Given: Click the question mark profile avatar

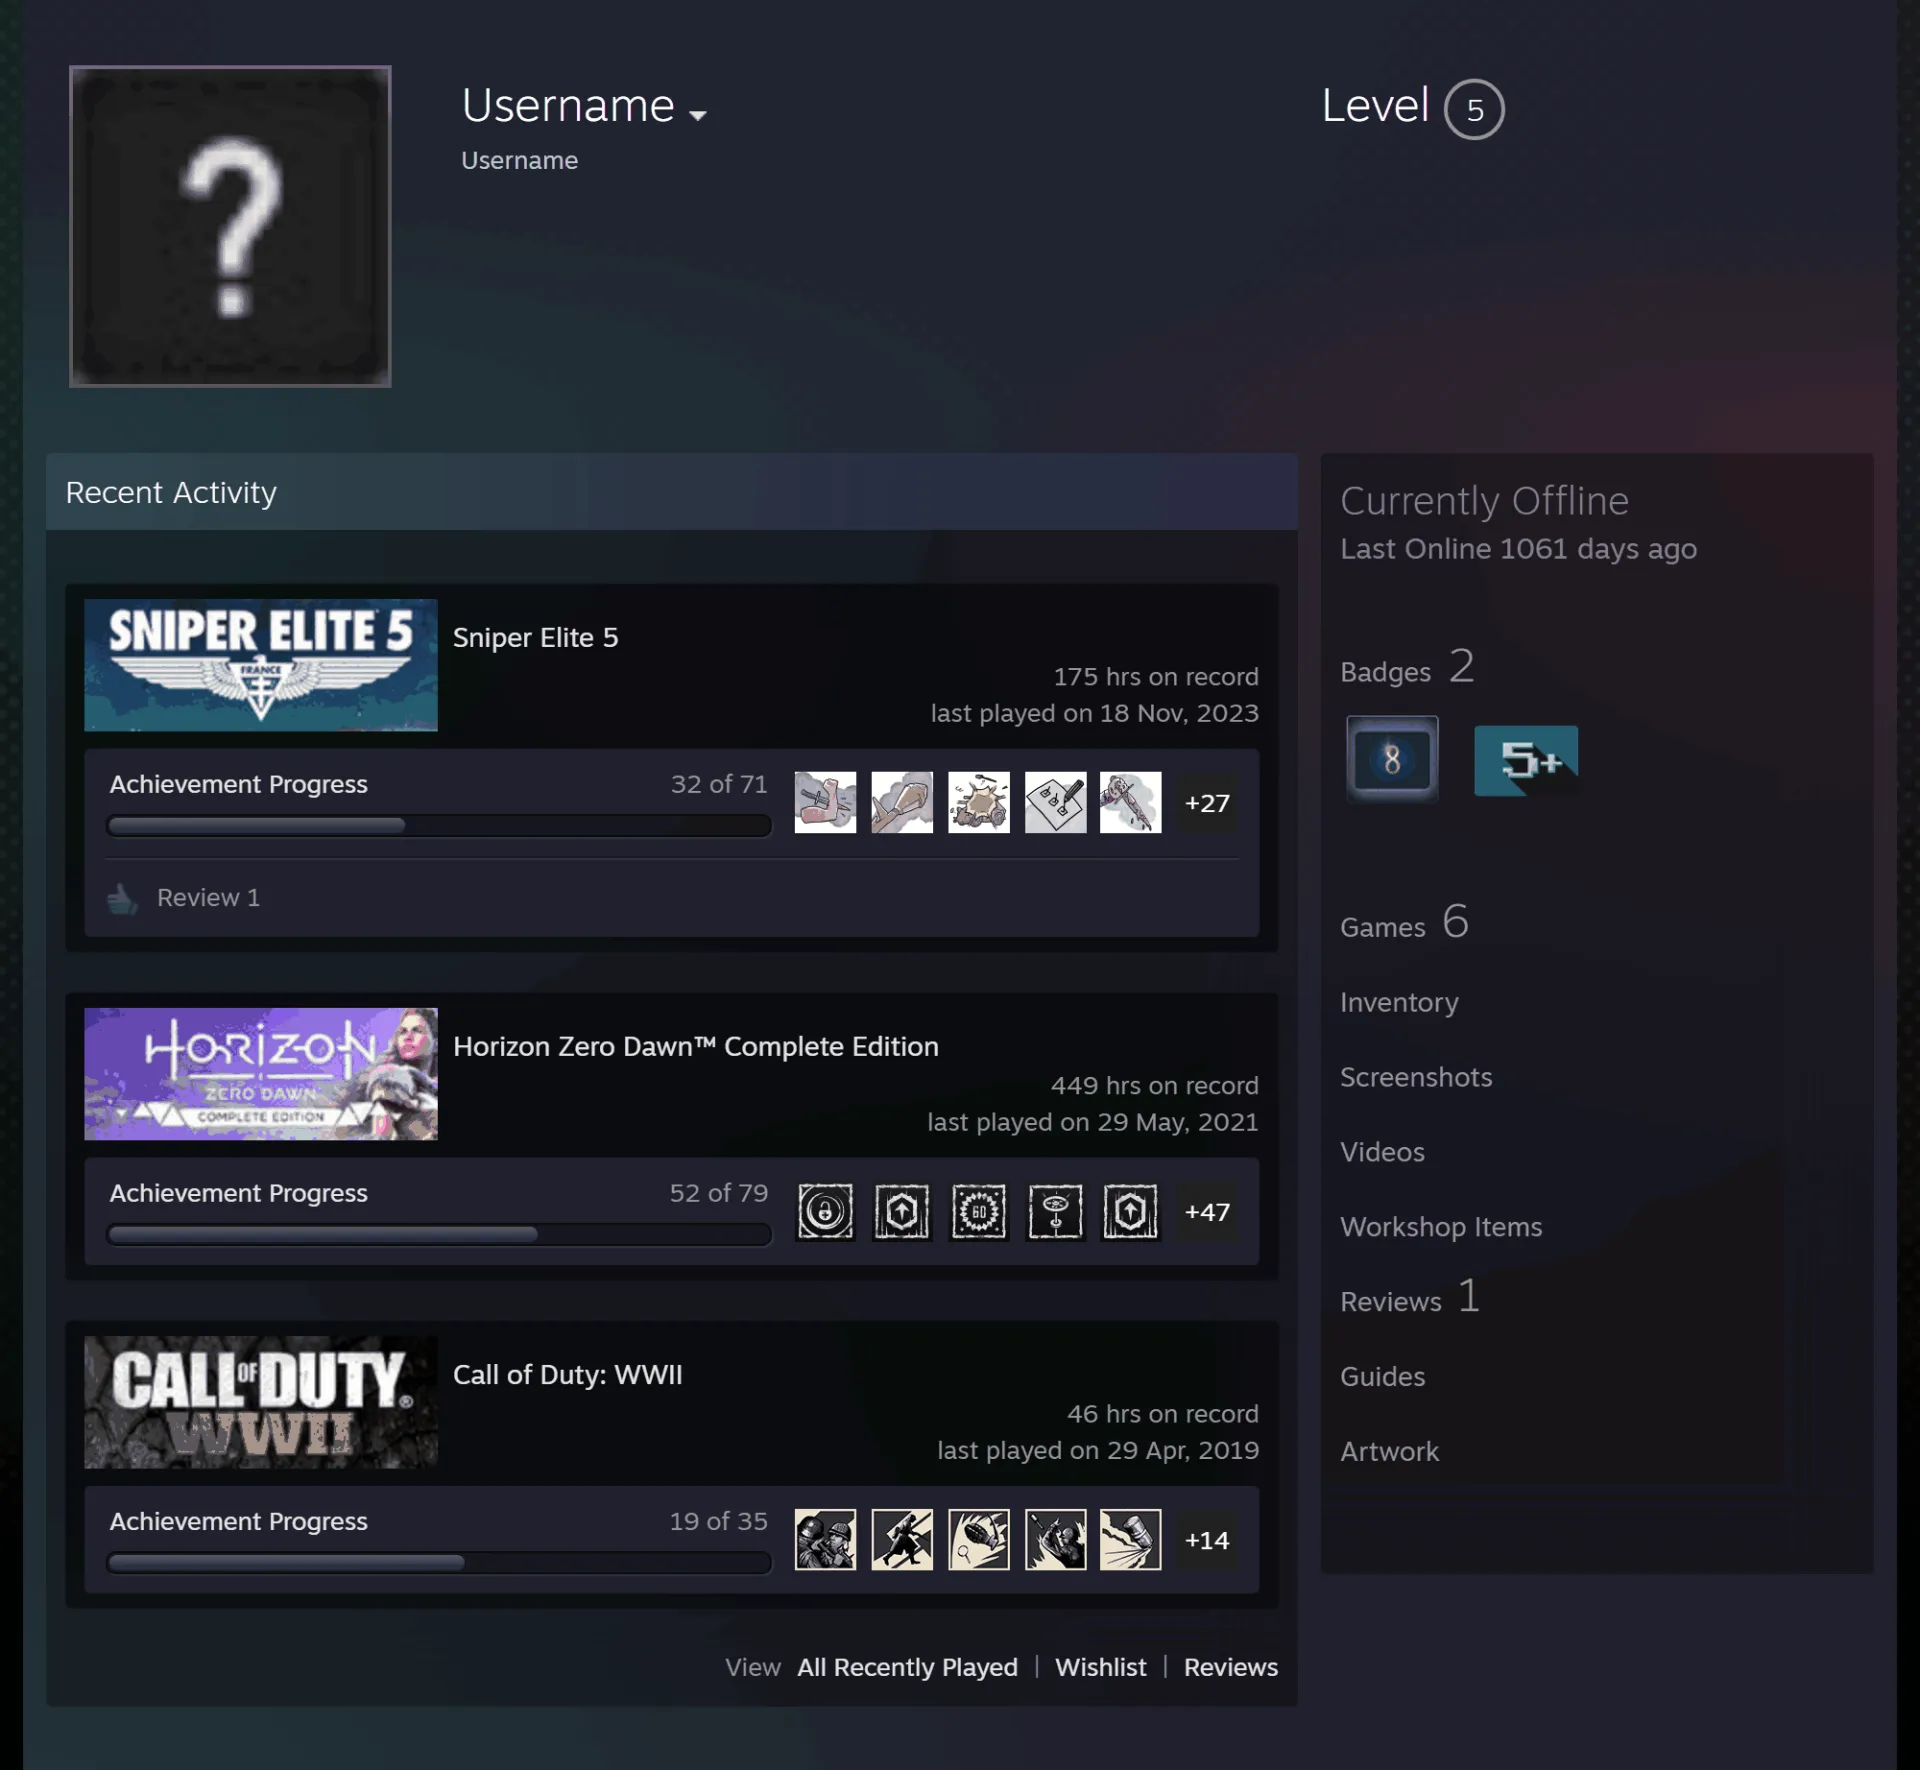Looking at the screenshot, I should pos(230,226).
